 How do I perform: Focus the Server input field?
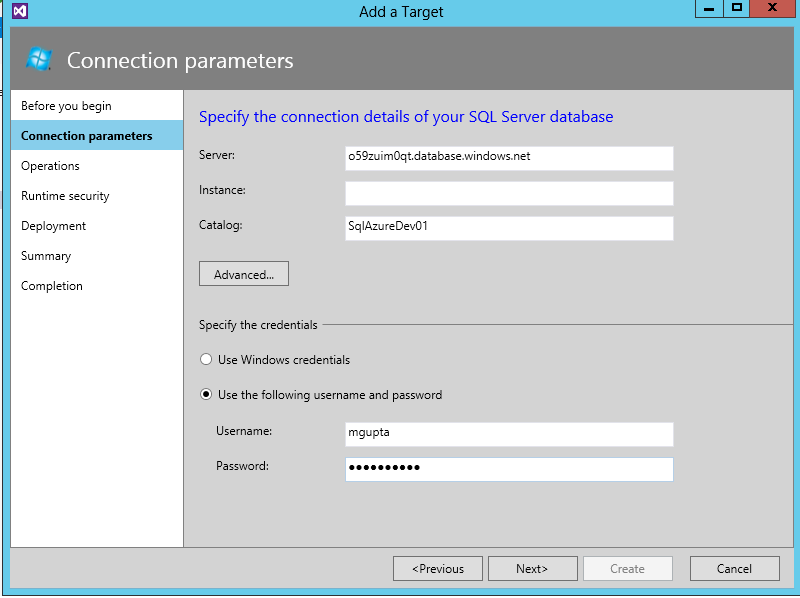pyautogui.click(x=509, y=158)
